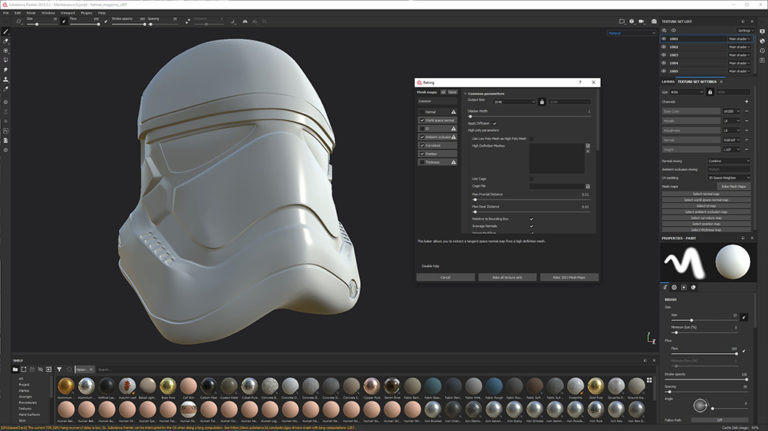Open Main shader dropdown for texture set 1003

[x=739, y=55]
